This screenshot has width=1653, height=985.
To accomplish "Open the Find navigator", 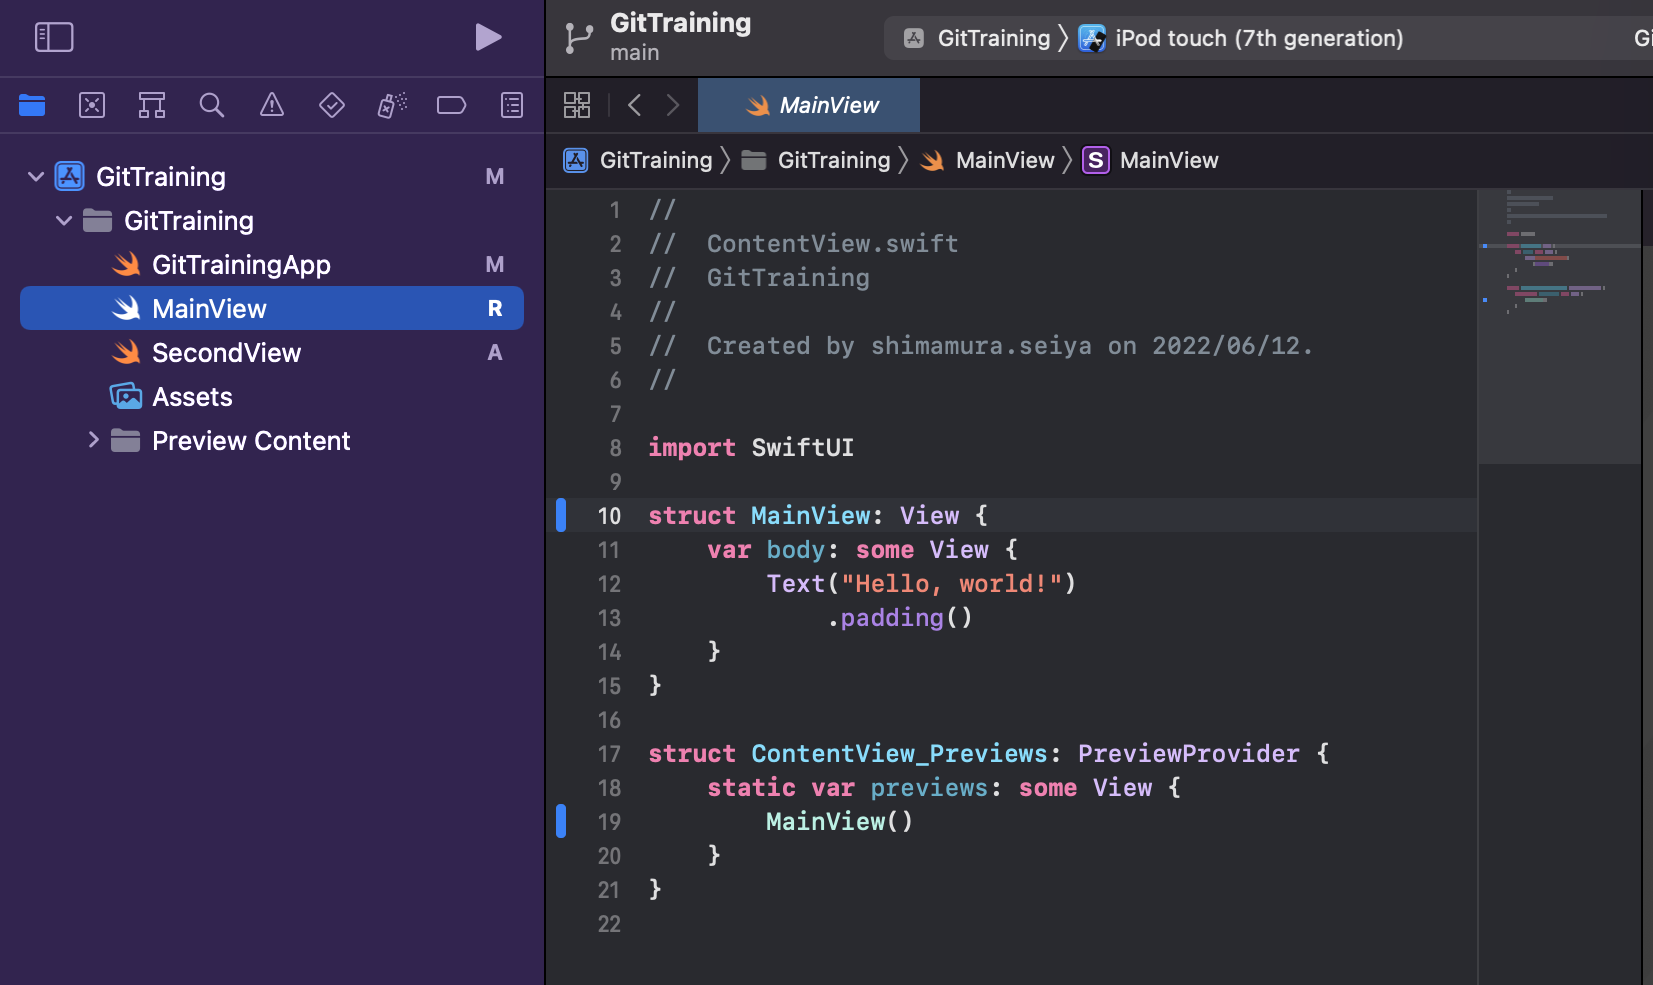I will tap(211, 105).
